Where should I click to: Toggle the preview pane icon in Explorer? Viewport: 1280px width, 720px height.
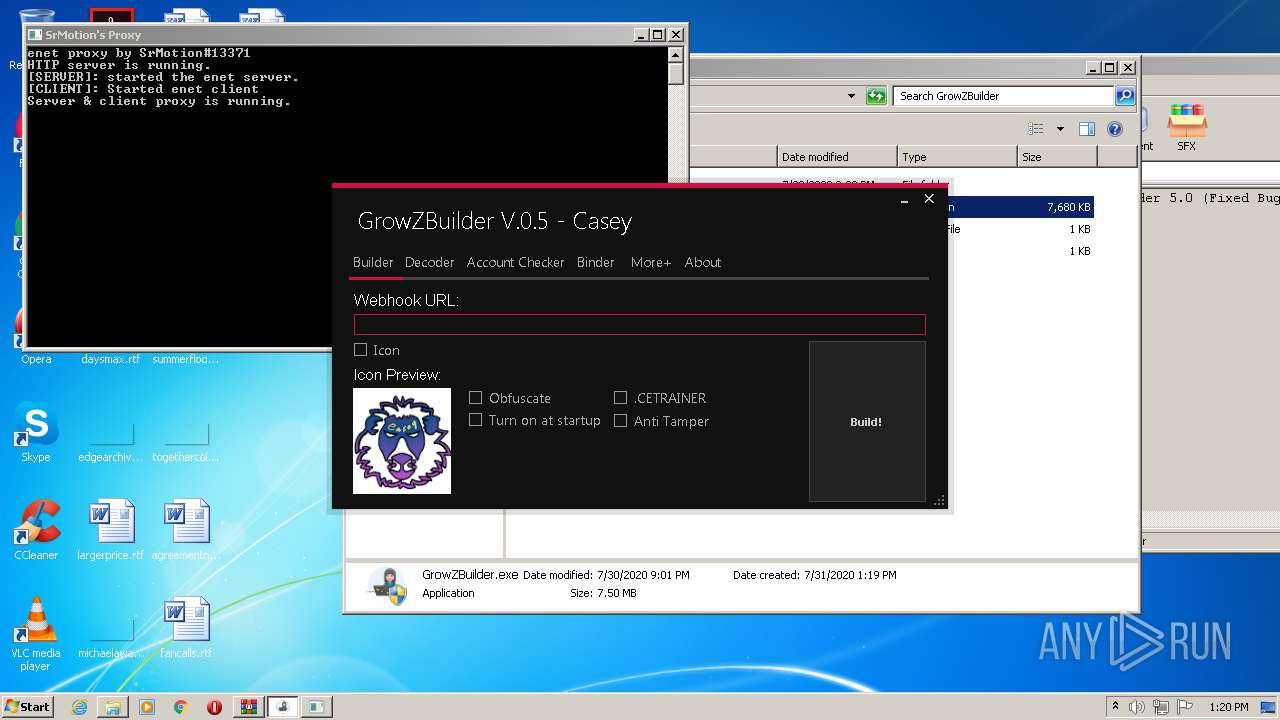pyautogui.click(x=1087, y=129)
